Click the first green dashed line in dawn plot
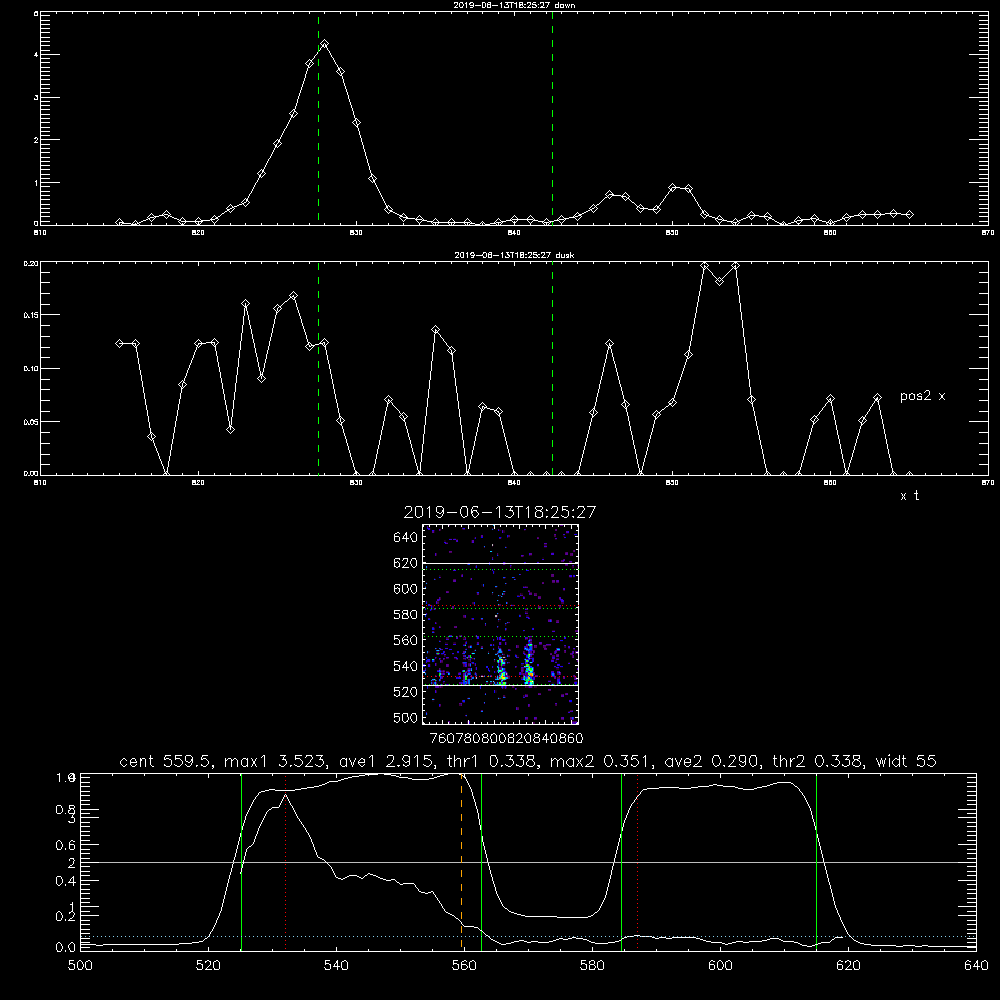 [318, 118]
